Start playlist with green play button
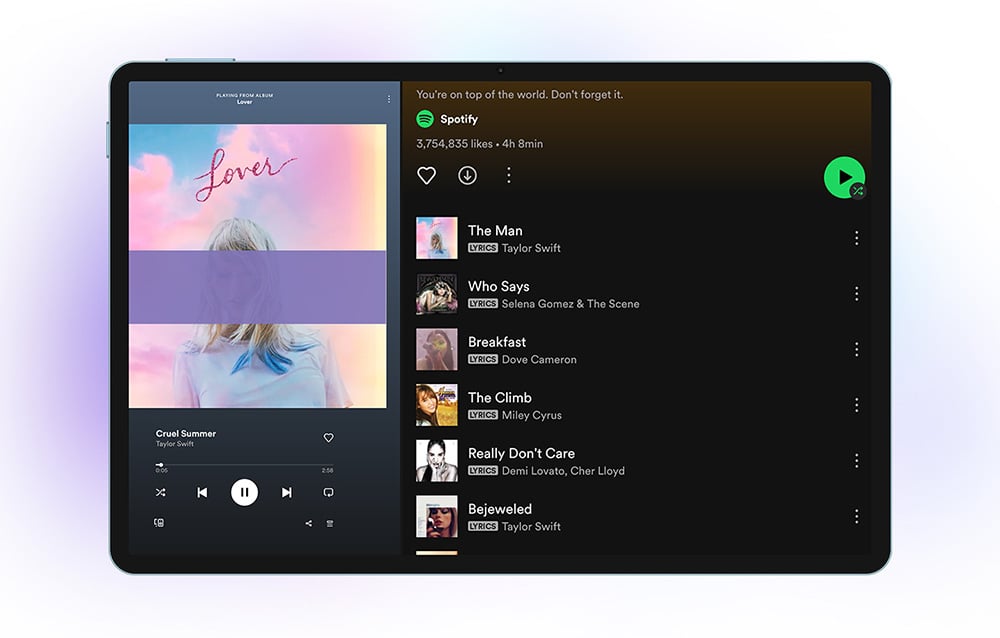The width and height of the screenshot is (1000, 638). tap(843, 176)
